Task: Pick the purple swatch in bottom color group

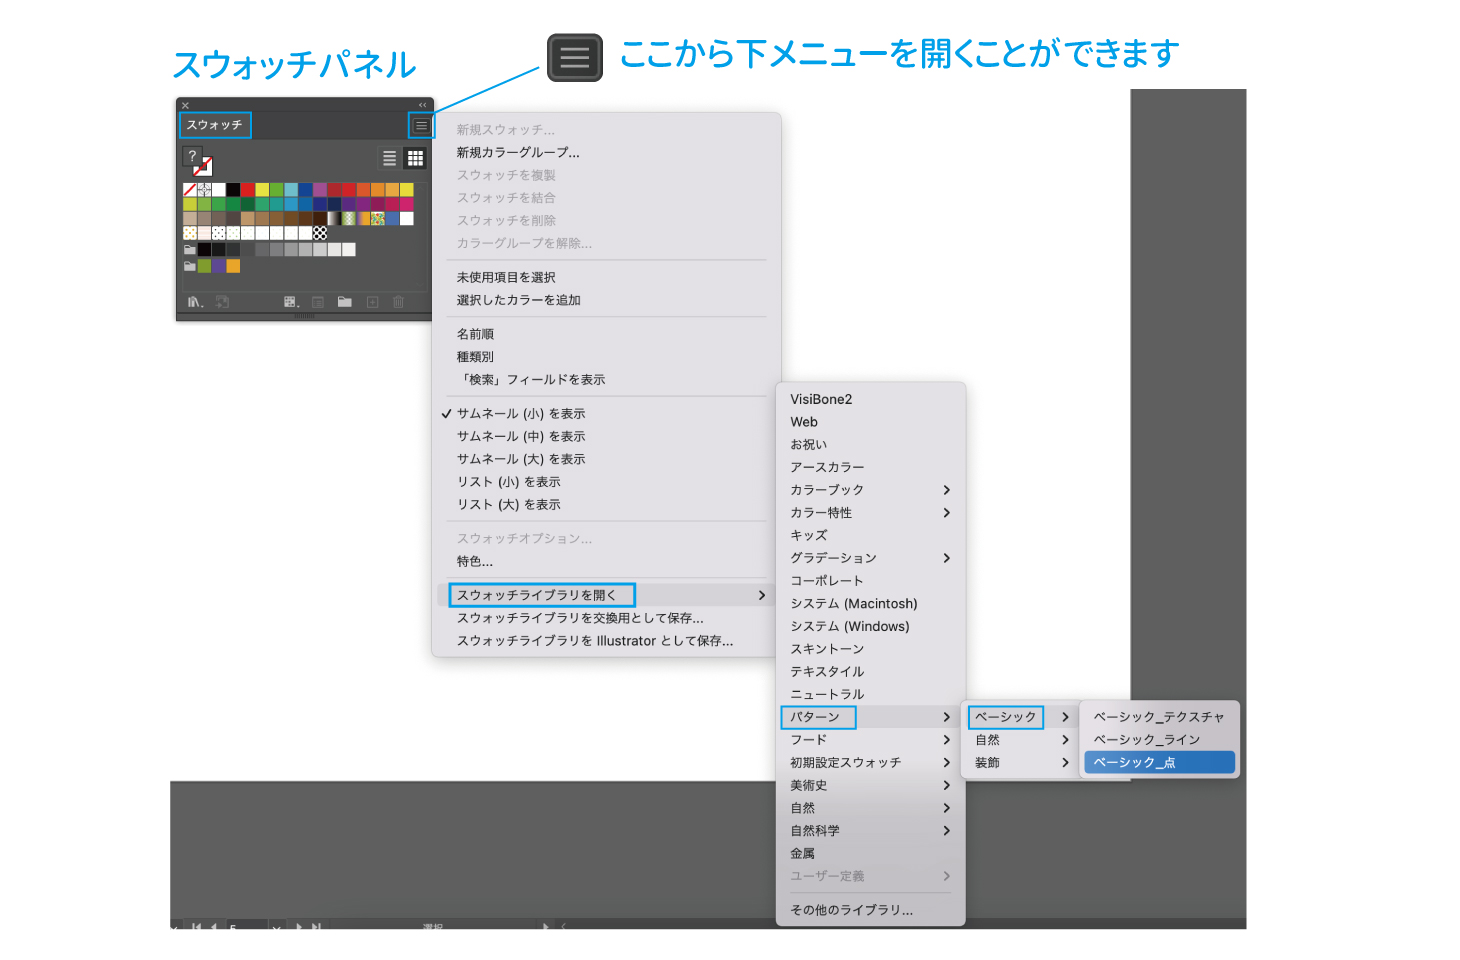Action: point(219,266)
